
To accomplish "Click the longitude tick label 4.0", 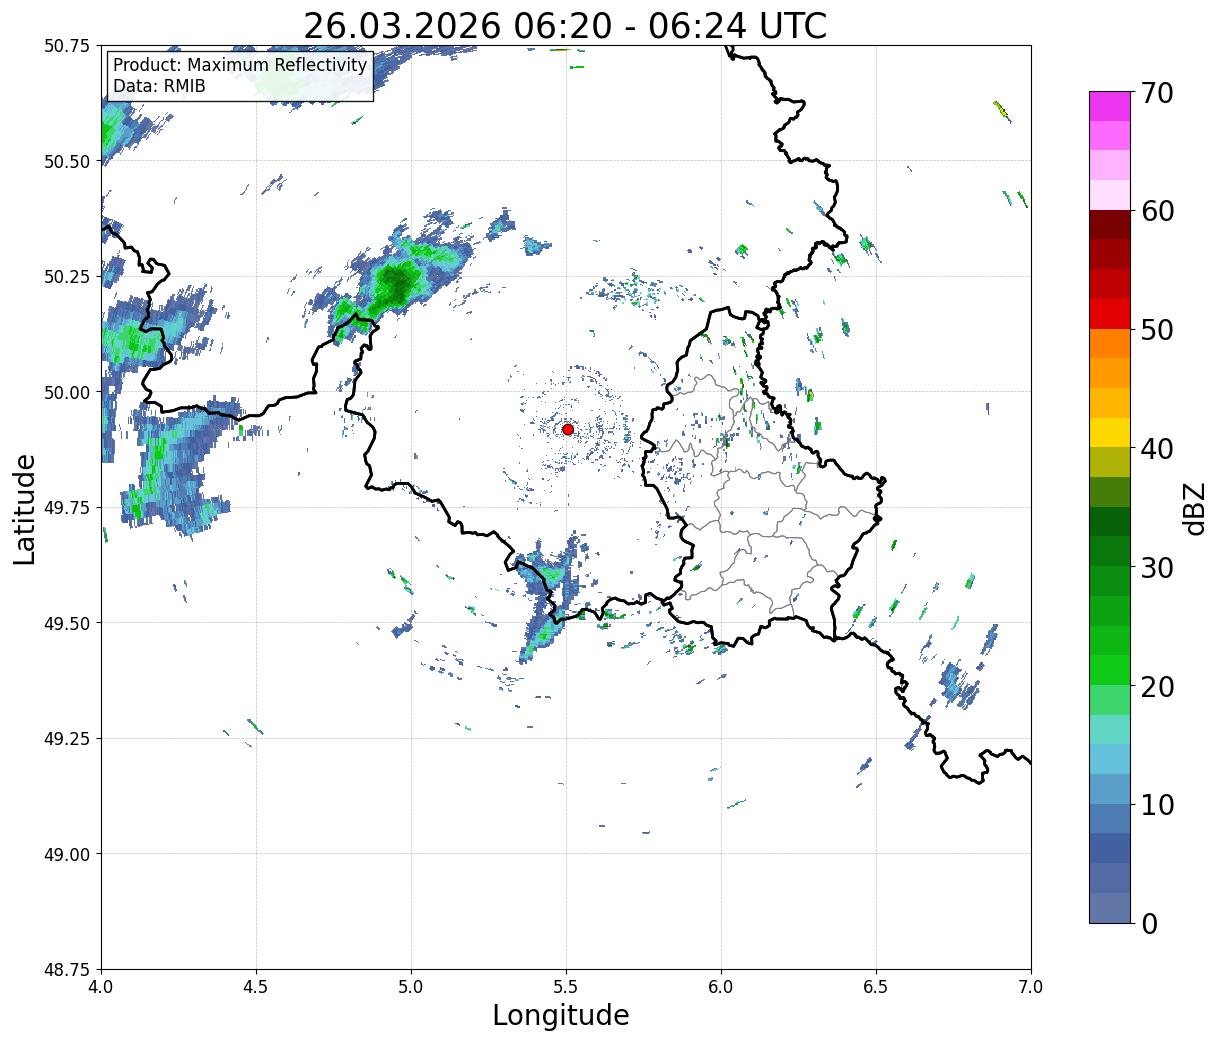I will 101,987.
